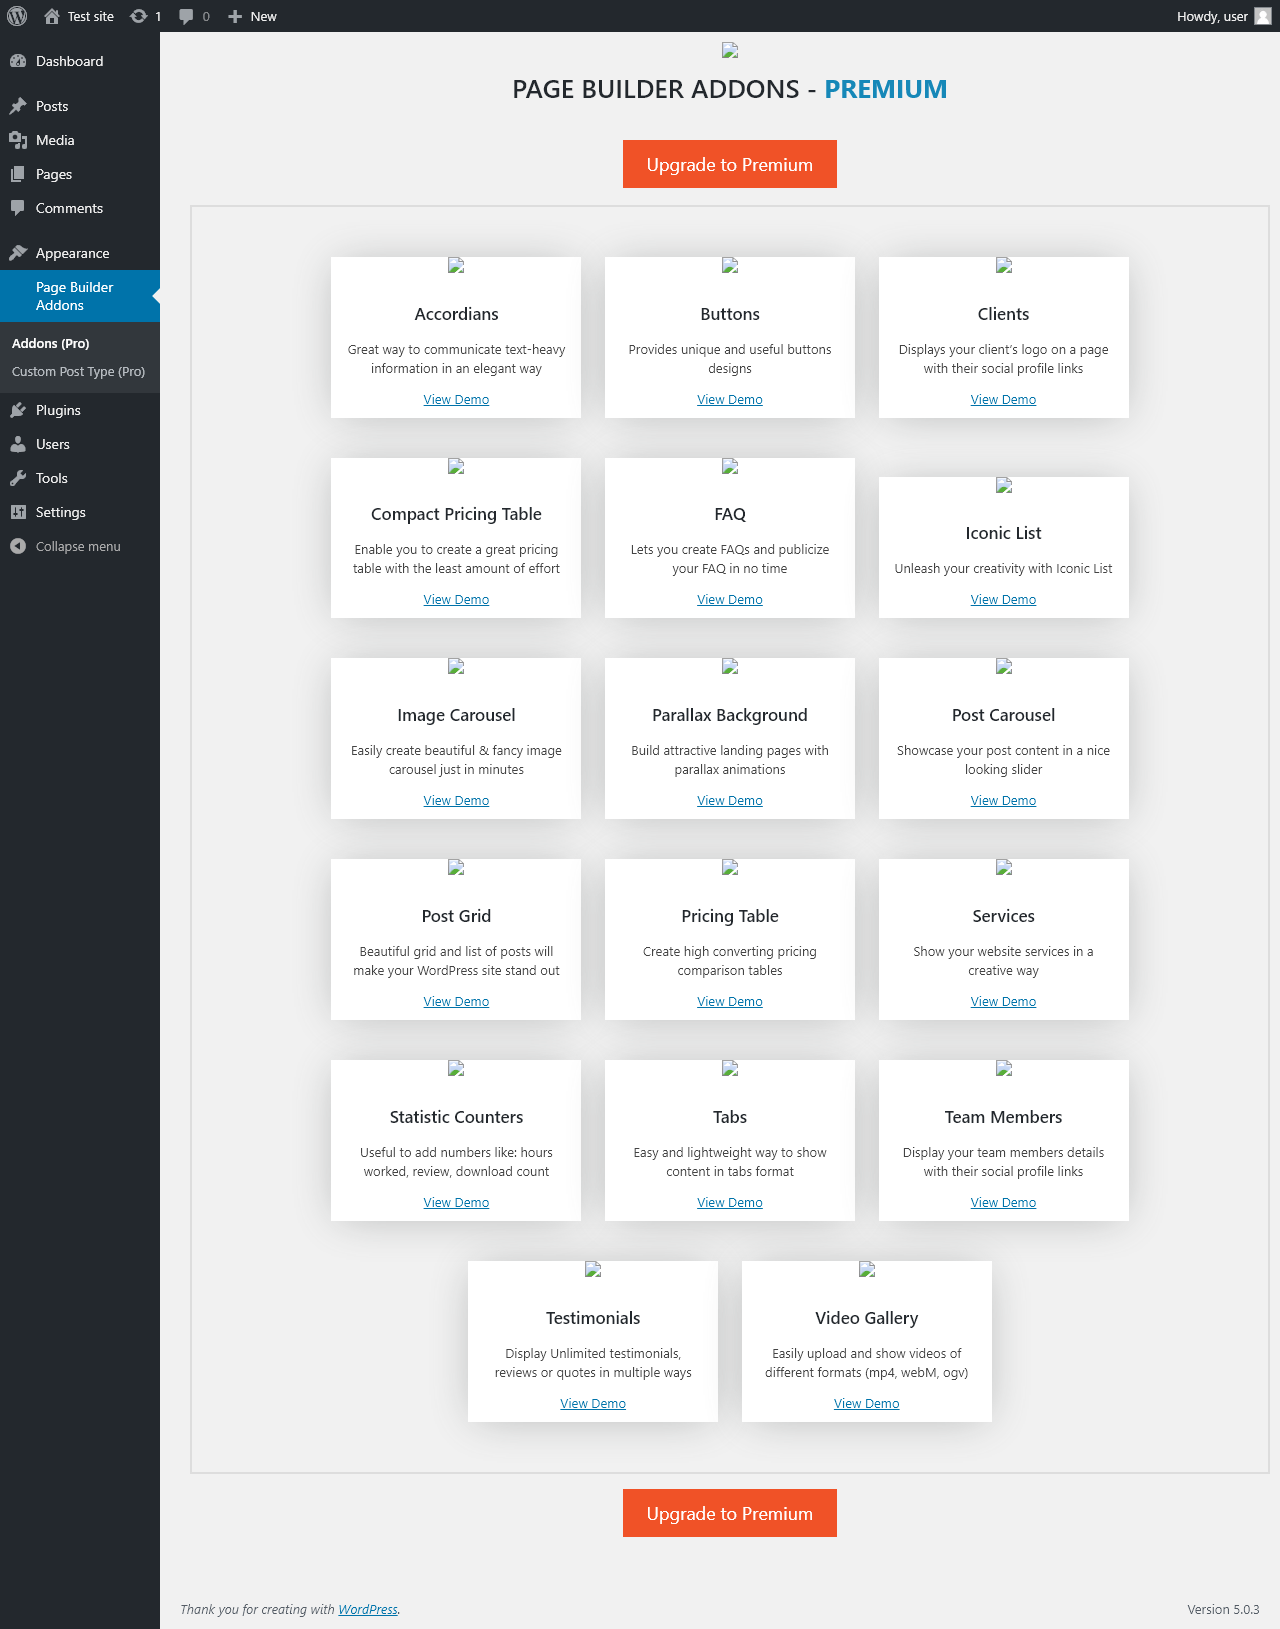View Demo for Tabs addon
Image resolution: width=1280 pixels, height=1629 pixels.
(x=730, y=1202)
